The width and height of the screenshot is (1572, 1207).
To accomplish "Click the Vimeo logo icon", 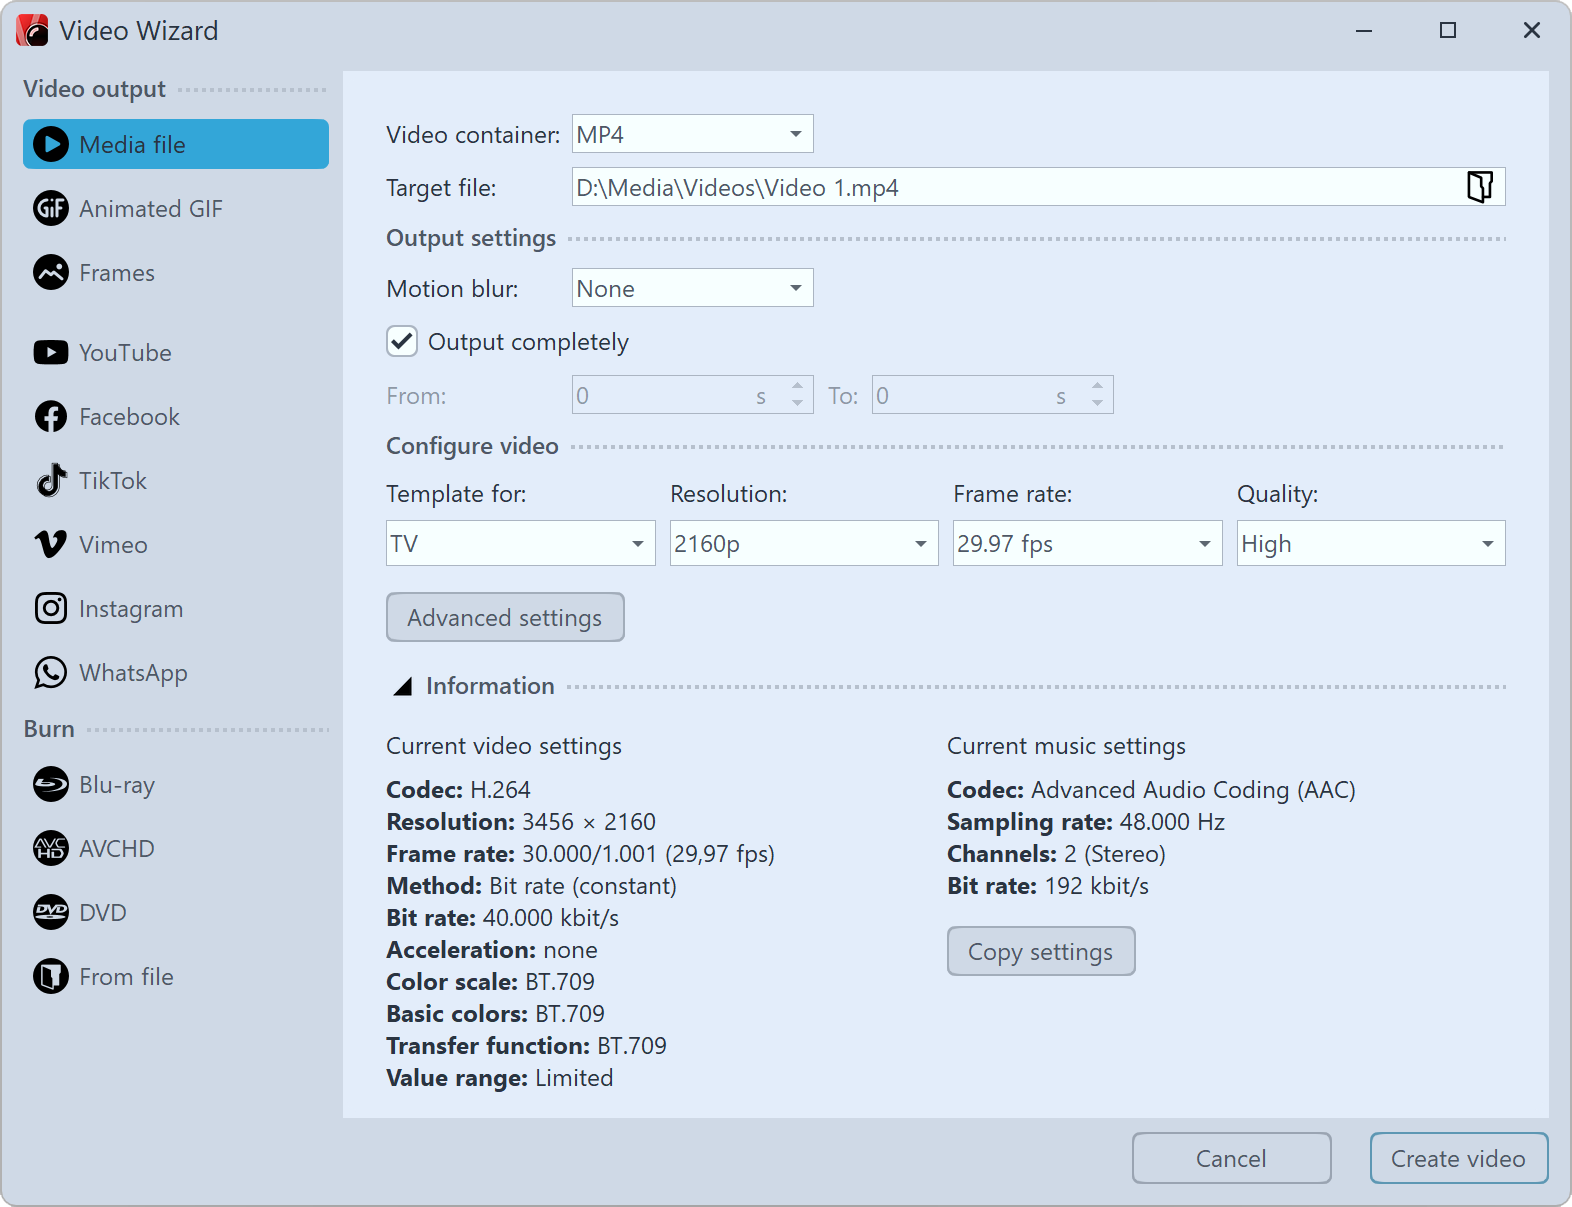I will coord(51,545).
